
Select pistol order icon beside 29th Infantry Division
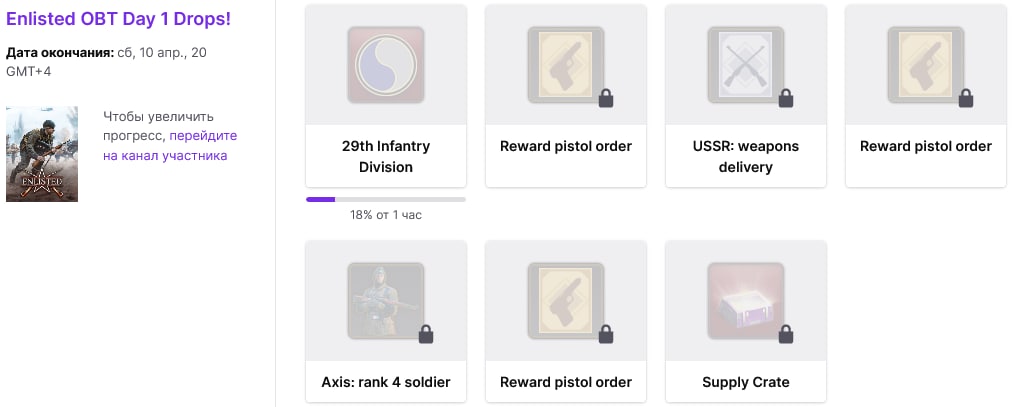566,65
